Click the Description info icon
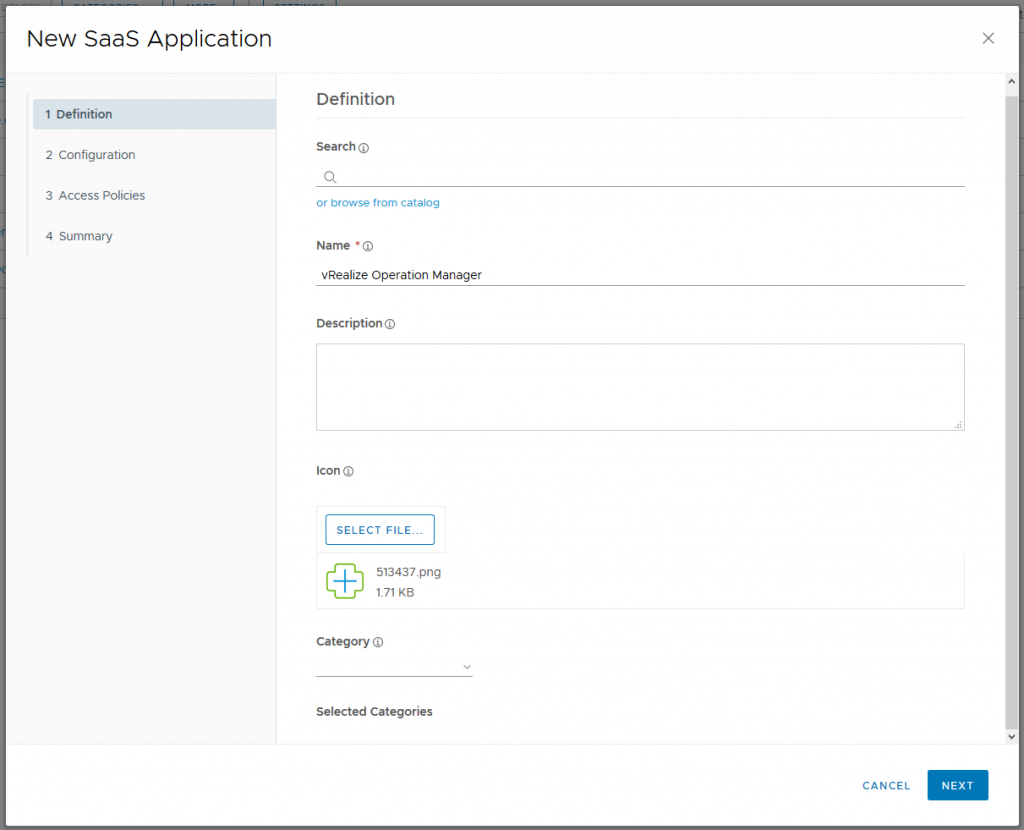Image resolution: width=1024 pixels, height=830 pixels. tap(390, 324)
